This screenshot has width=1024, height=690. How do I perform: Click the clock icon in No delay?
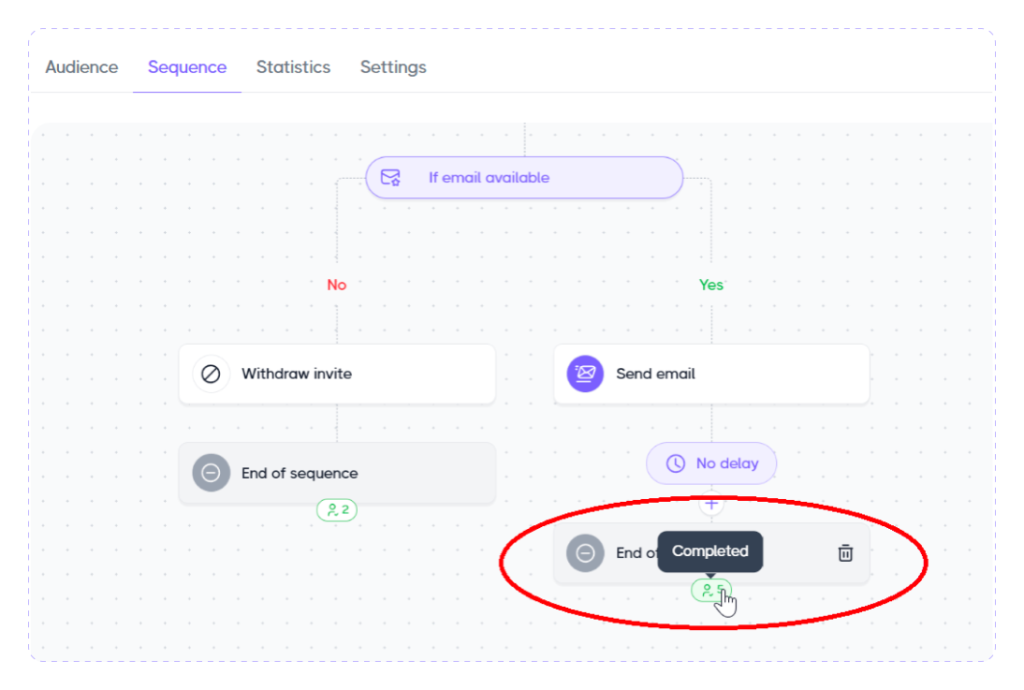tap(676, 464)
